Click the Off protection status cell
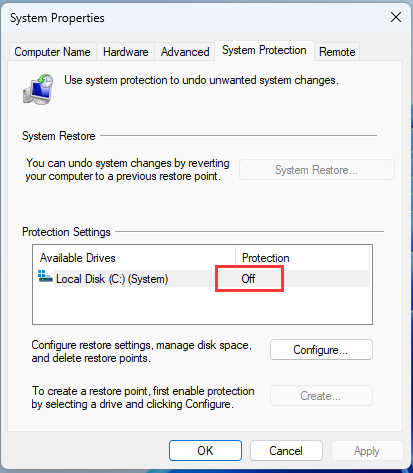Screen dimensions: 413x473 click(249, 279)
